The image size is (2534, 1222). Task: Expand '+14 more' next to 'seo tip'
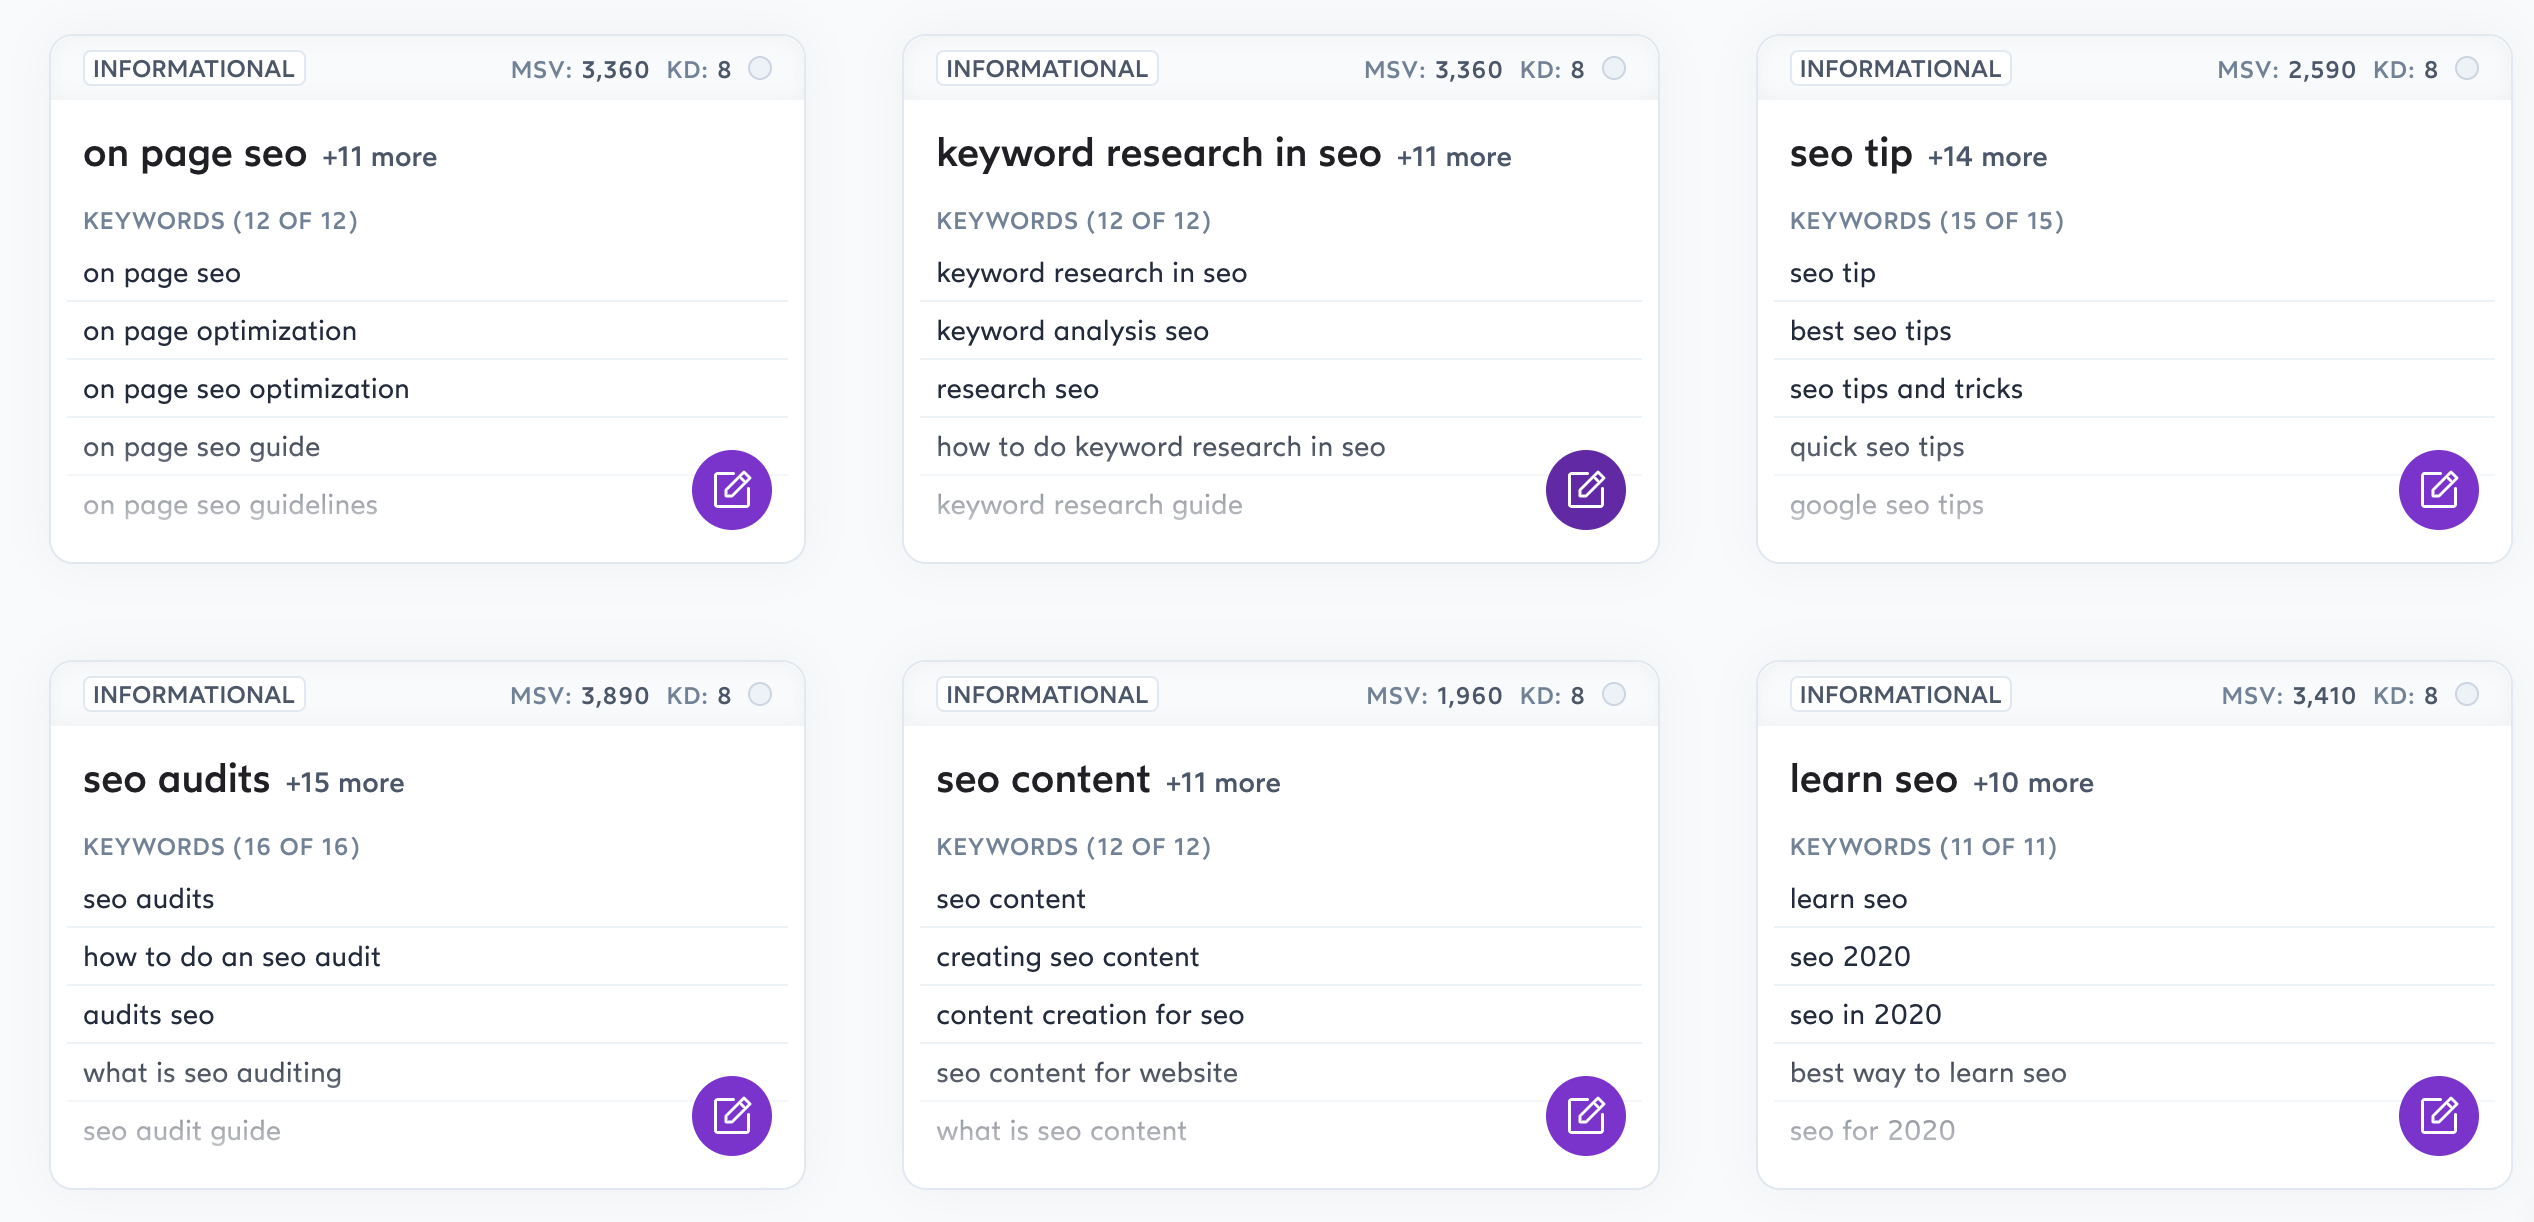coord(1987,157)
